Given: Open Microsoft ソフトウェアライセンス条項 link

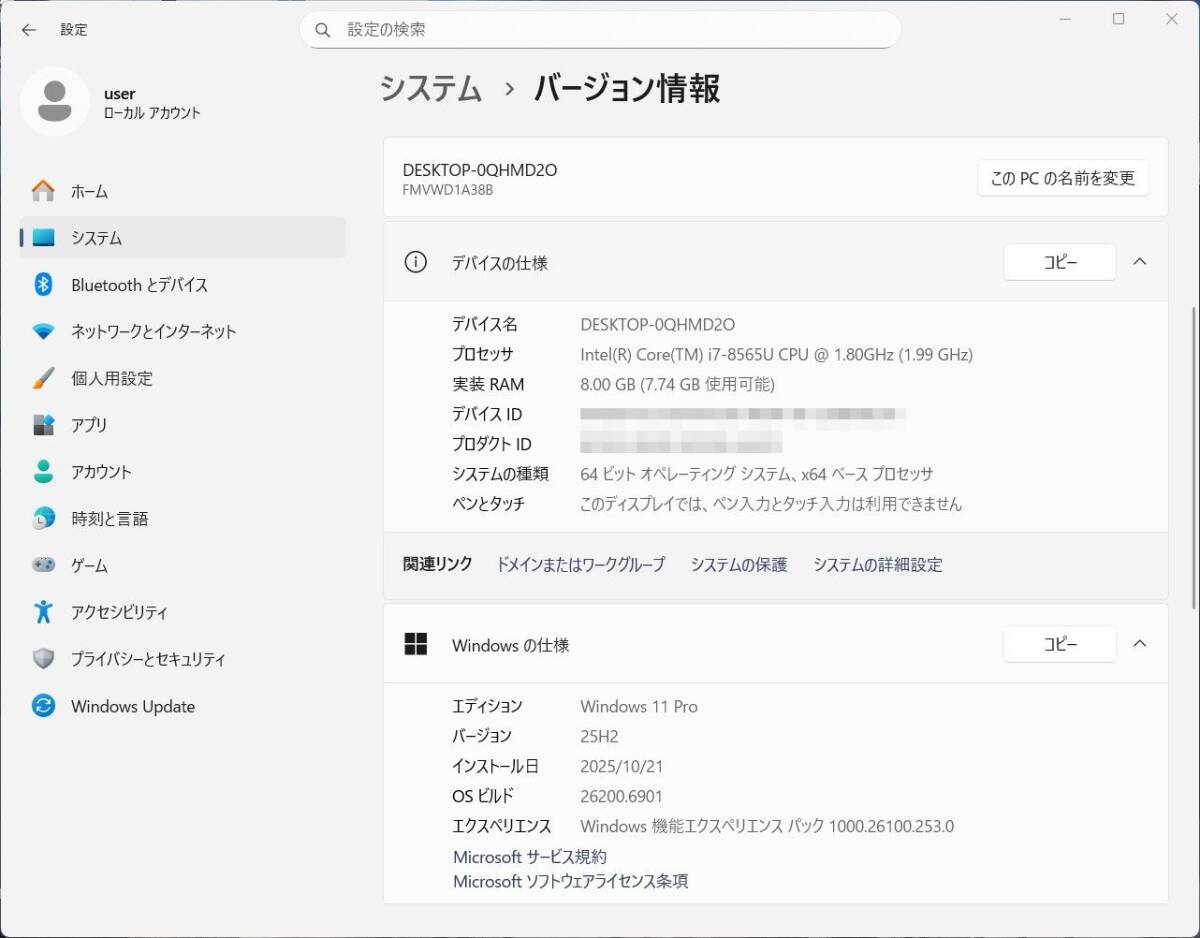Looking at the screenshot, I should tap(570, 881).
